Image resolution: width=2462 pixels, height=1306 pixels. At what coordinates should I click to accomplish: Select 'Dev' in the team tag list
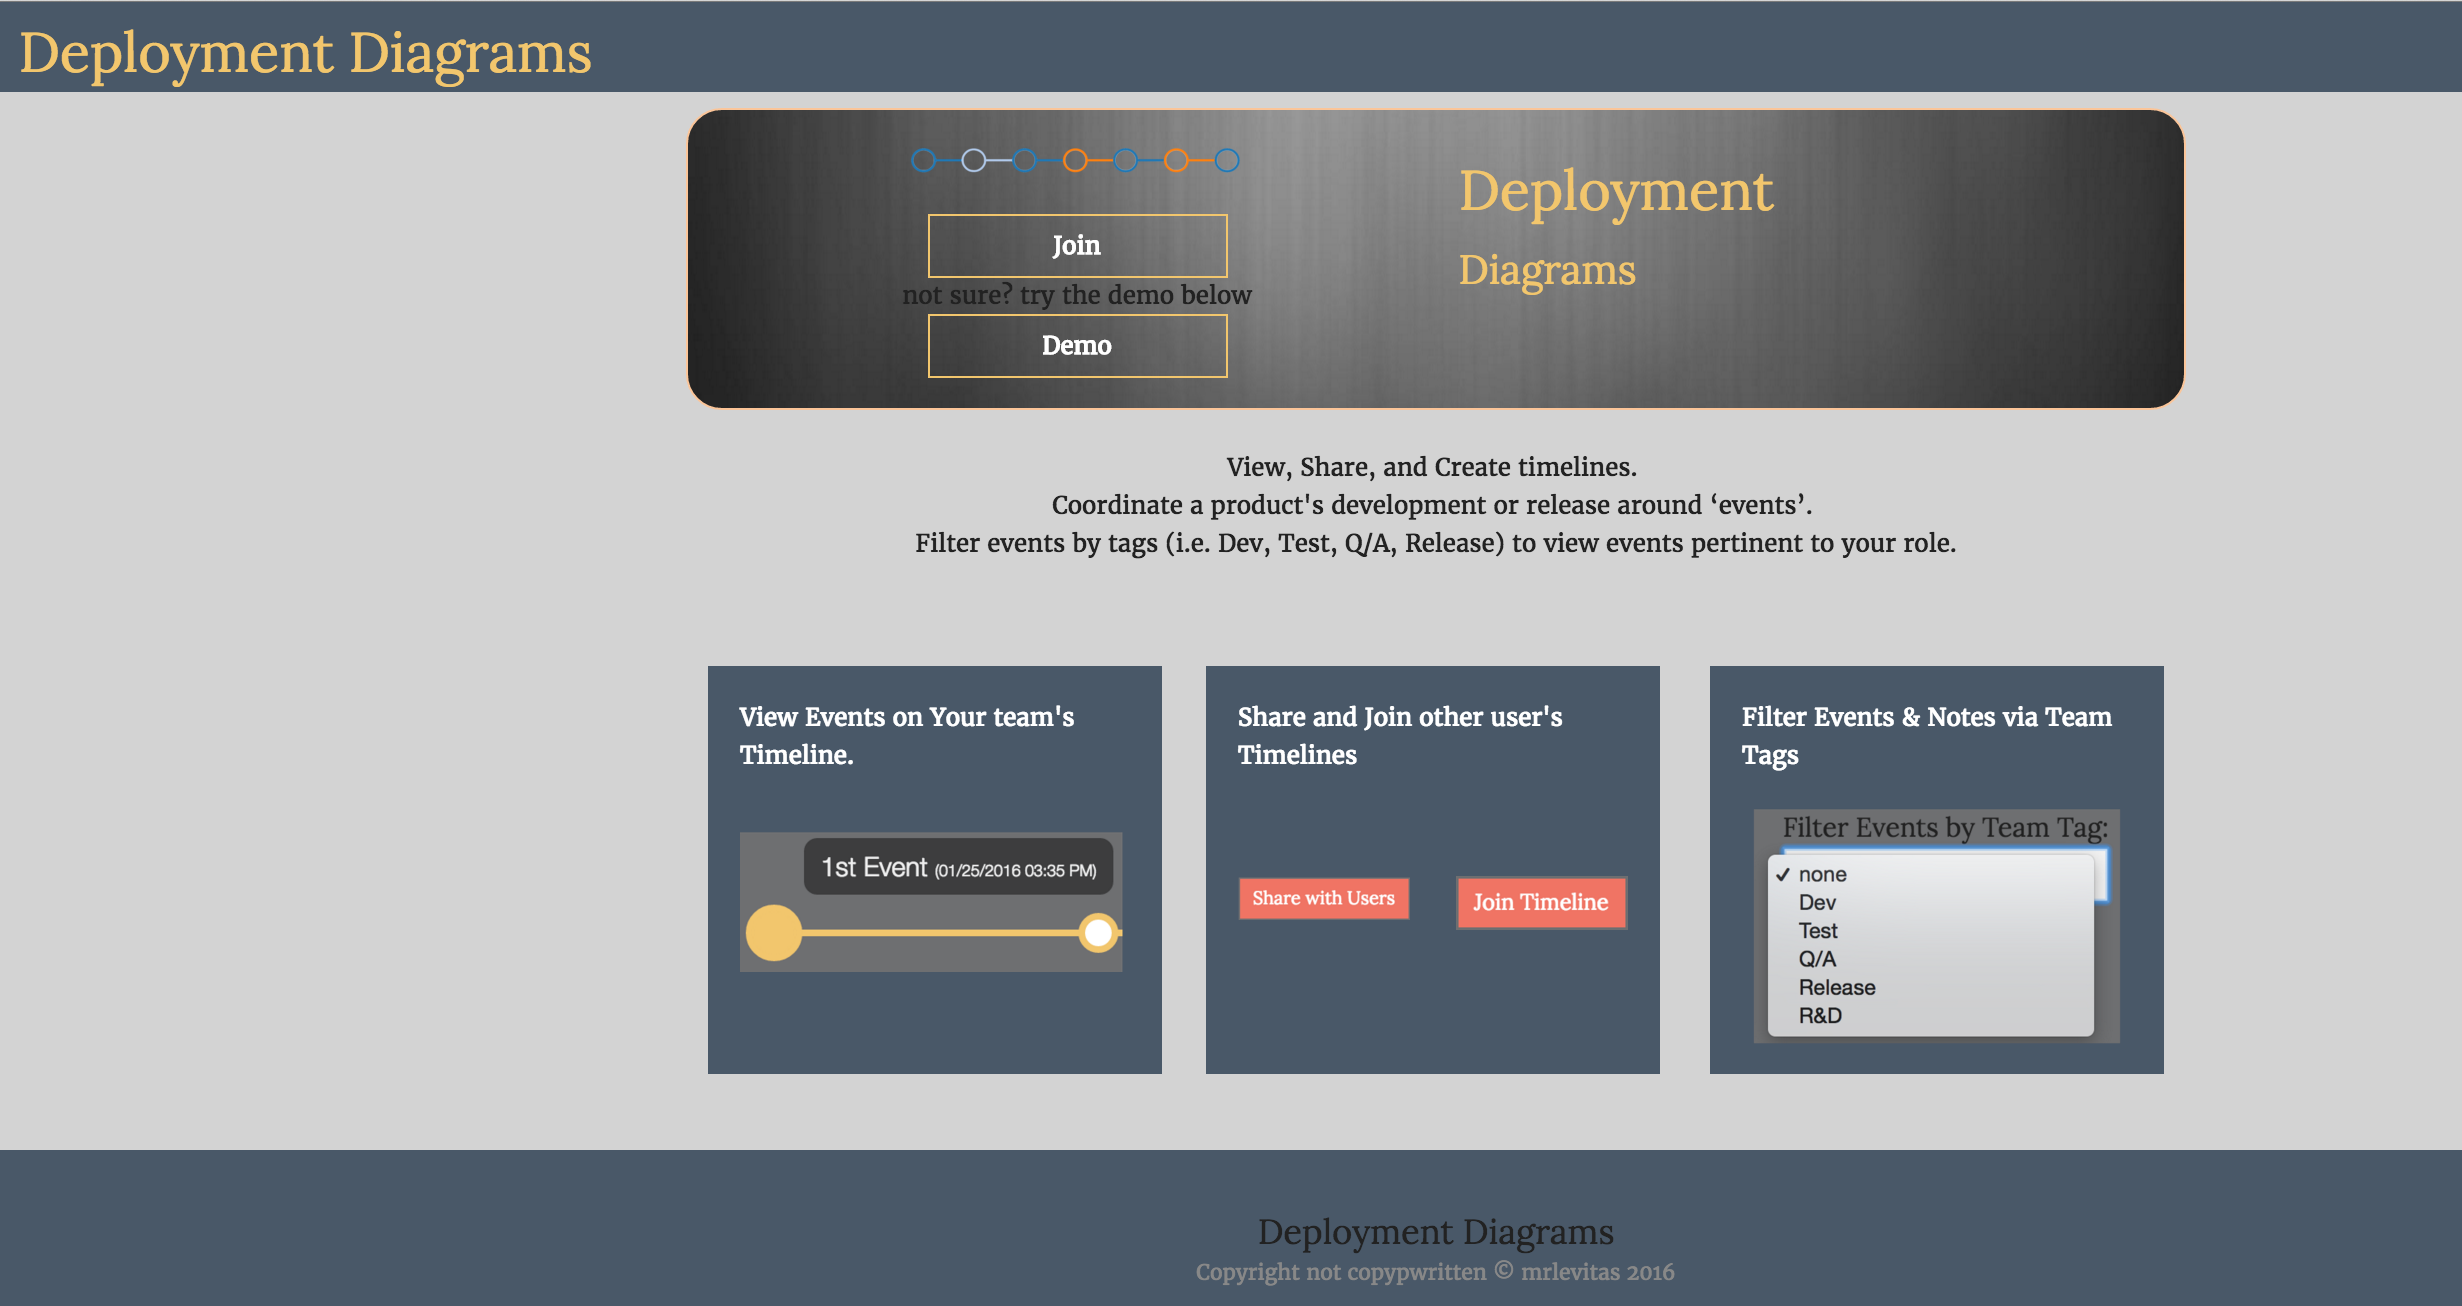[x=1817, y=902]
